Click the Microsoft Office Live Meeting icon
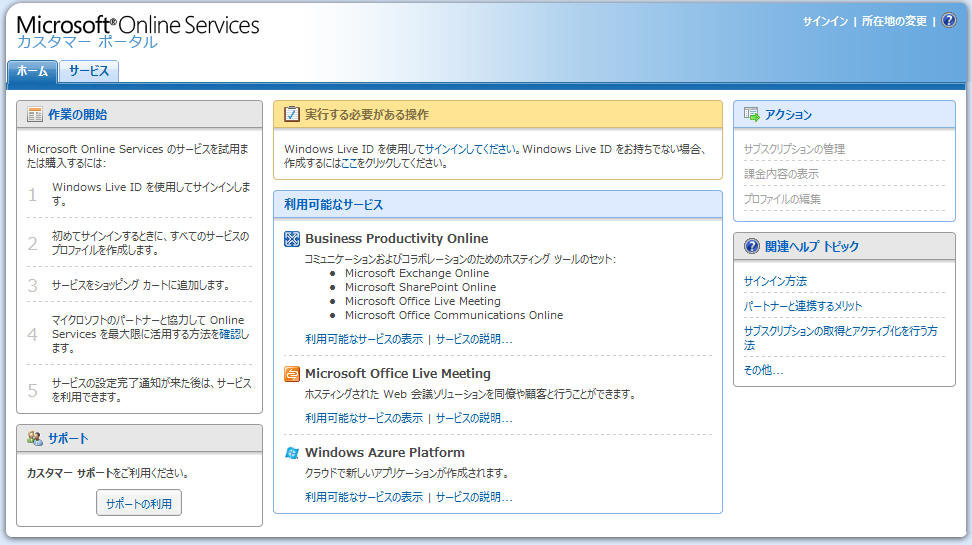This screenshot has width=972, height=545. point(292,374)
